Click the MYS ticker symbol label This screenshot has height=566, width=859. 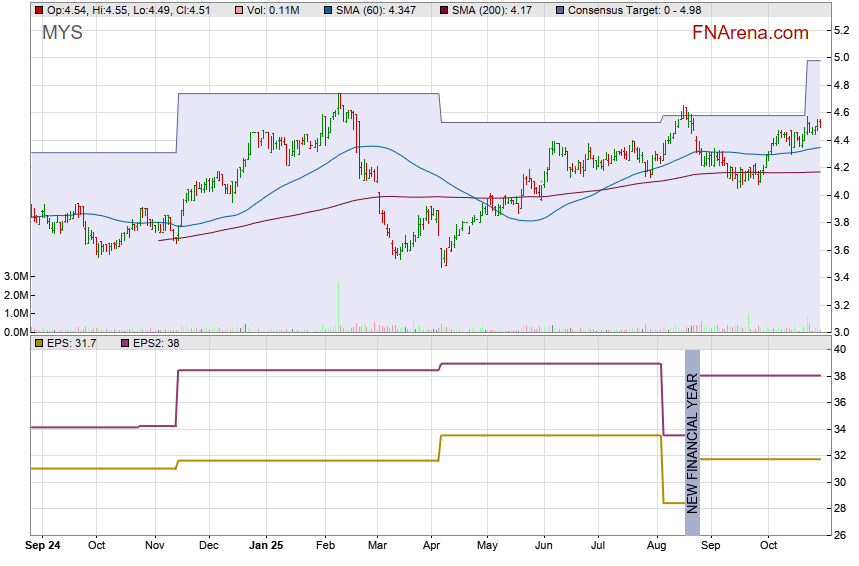(62, 33)
